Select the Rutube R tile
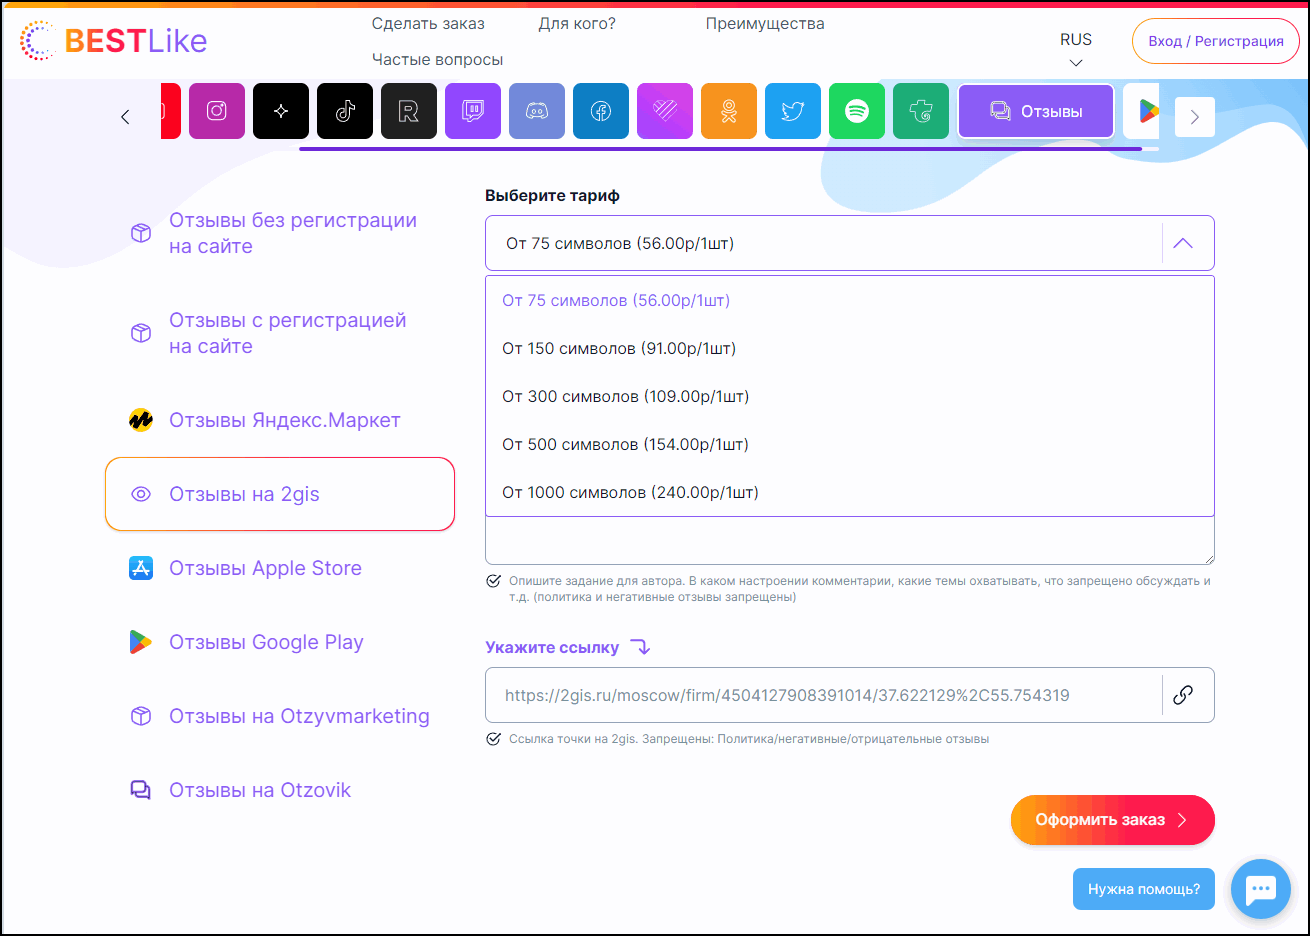This screenshot has width=1310, height=936. point(409,111)
